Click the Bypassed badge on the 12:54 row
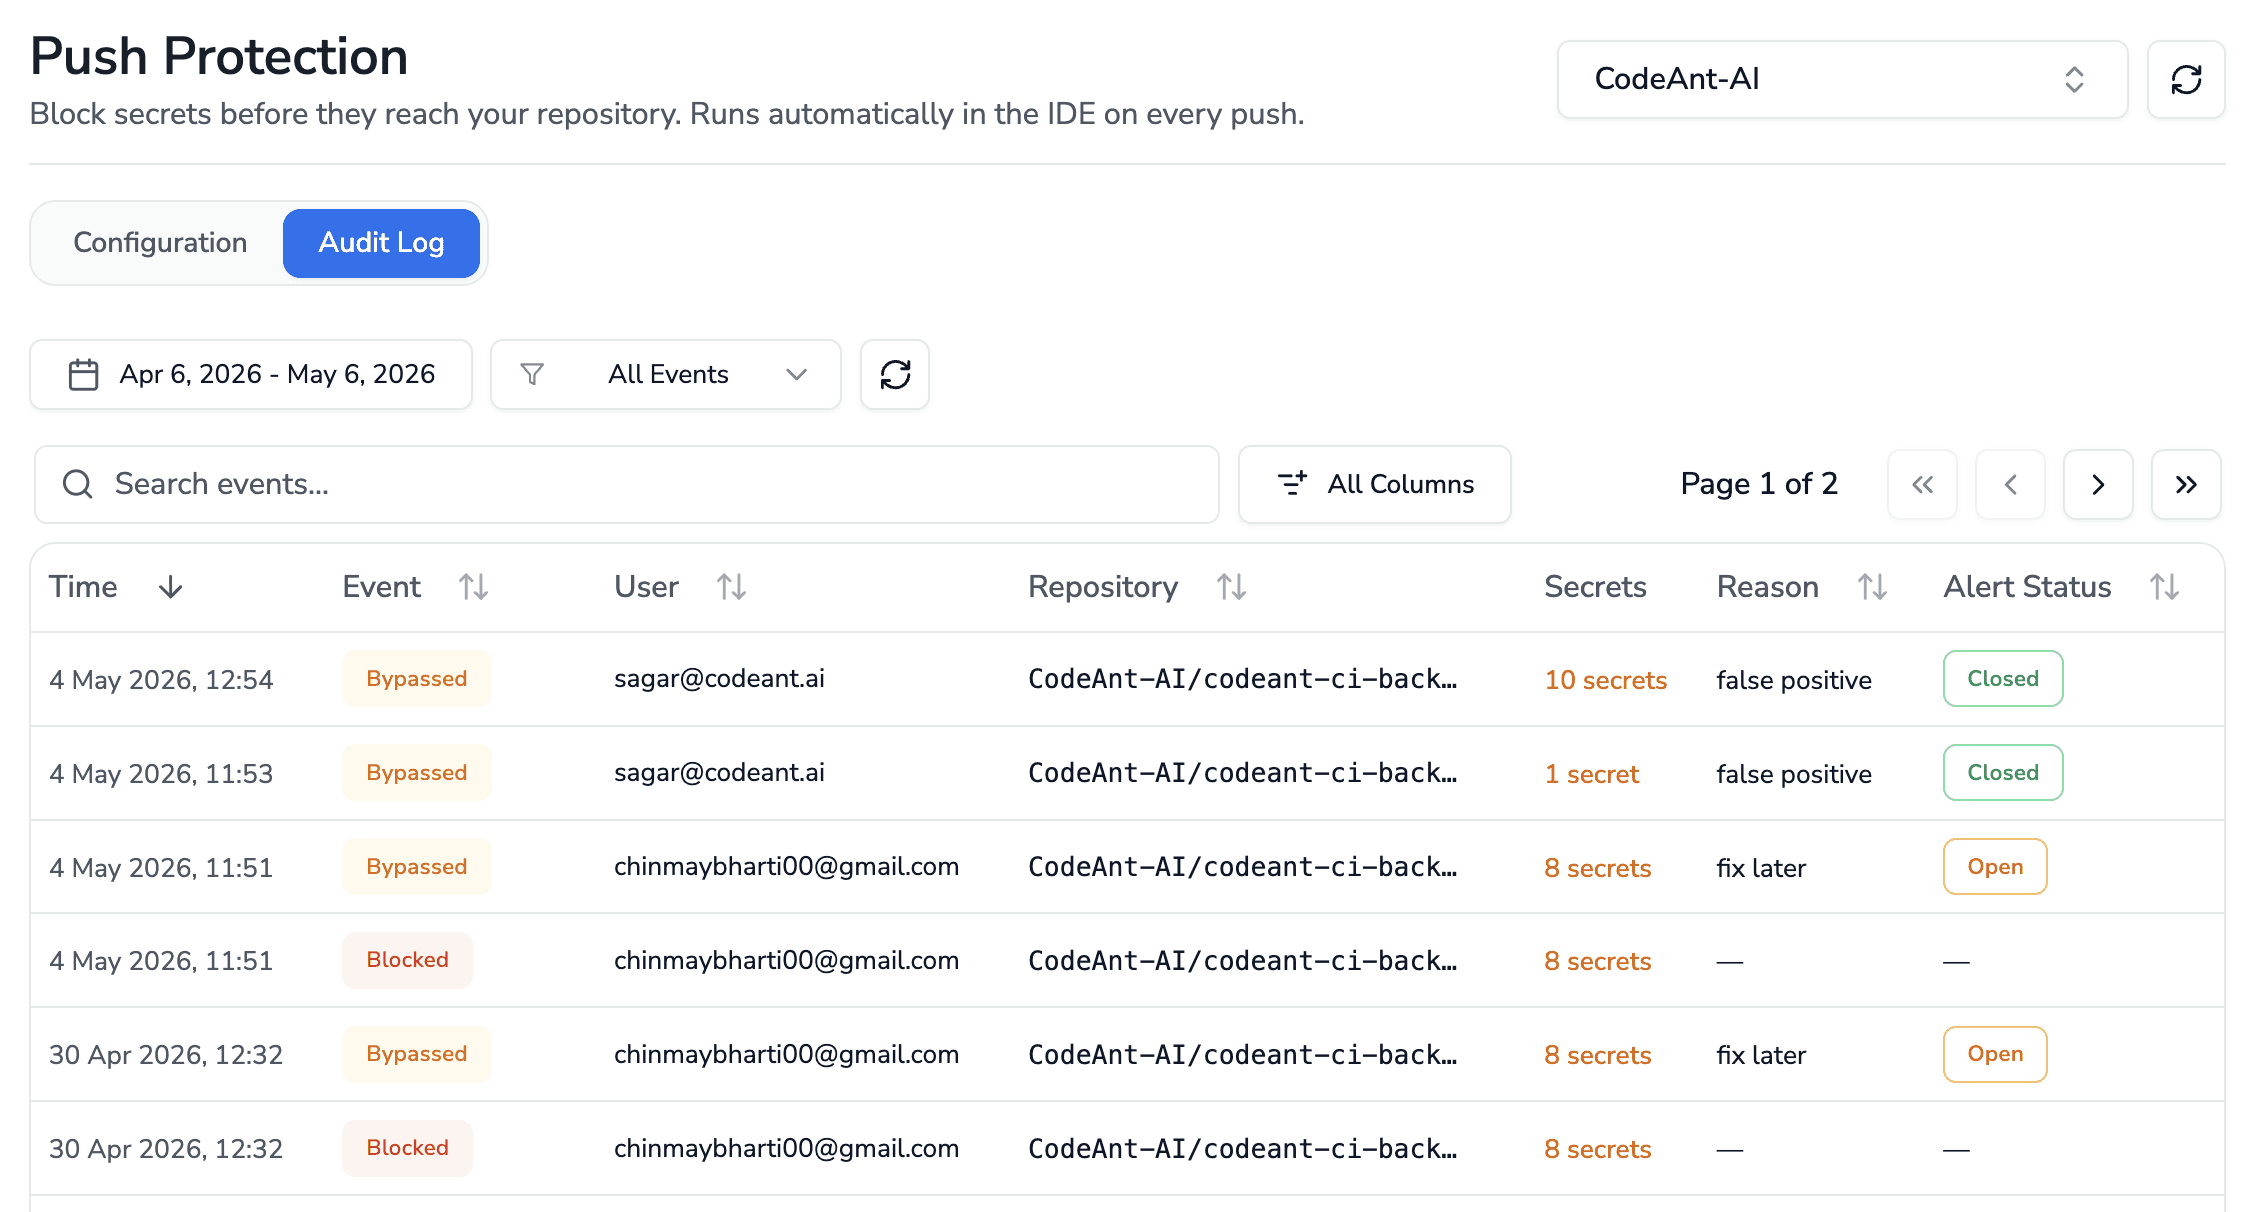The width and height of the screenshot is (2248, 1212). point(416,679)
